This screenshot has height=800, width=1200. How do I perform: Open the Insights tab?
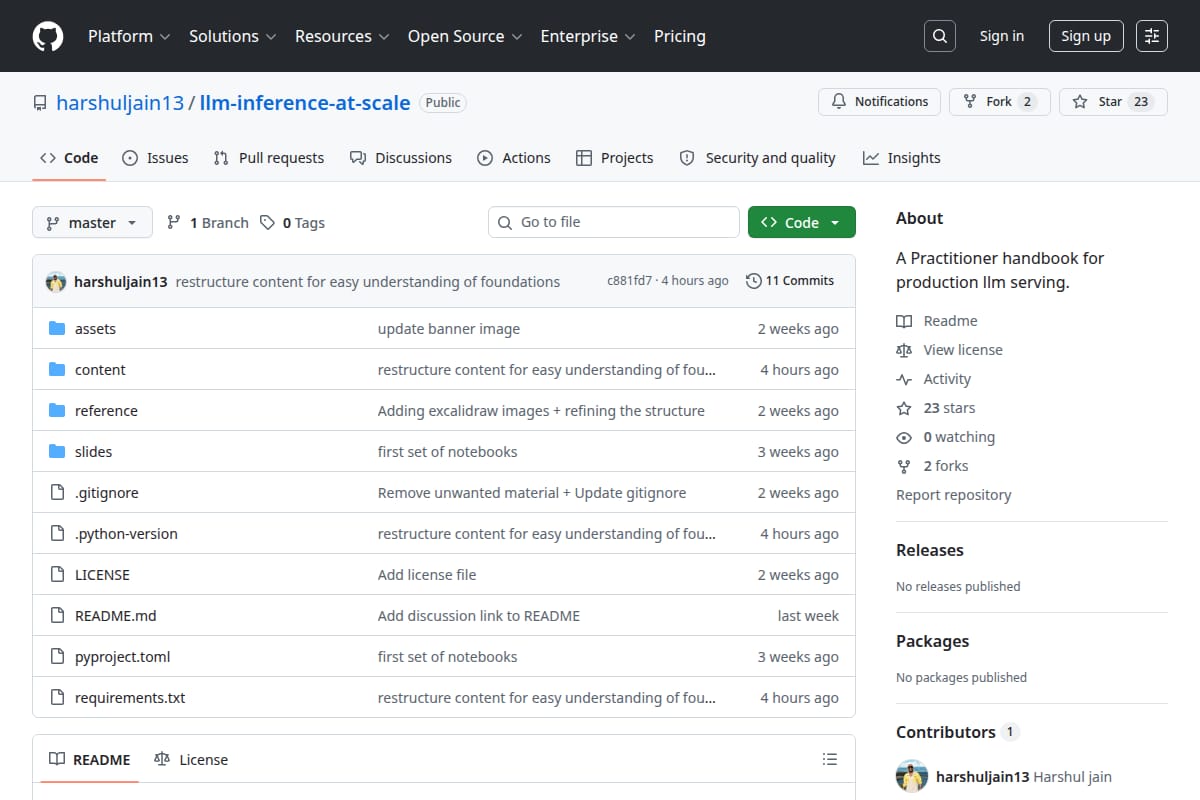click(902, 158)
